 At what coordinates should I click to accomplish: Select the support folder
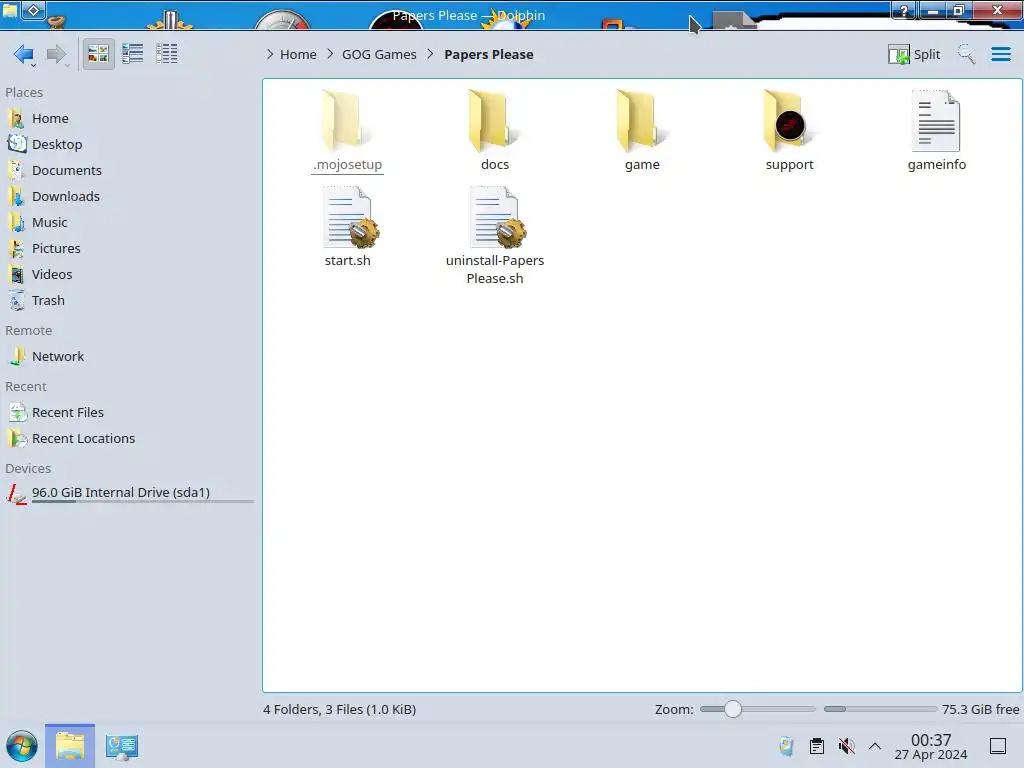pos(790,131)
